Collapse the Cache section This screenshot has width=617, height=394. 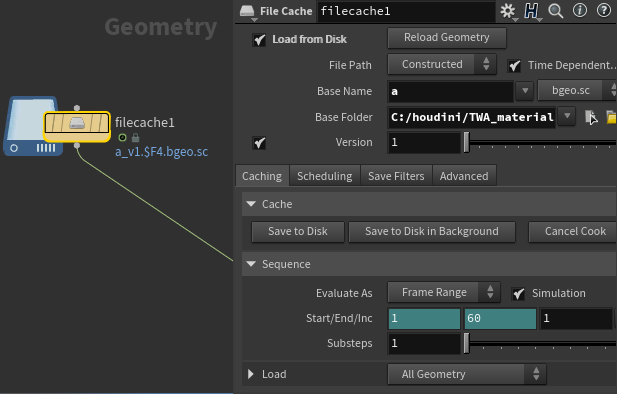[251, 204]
